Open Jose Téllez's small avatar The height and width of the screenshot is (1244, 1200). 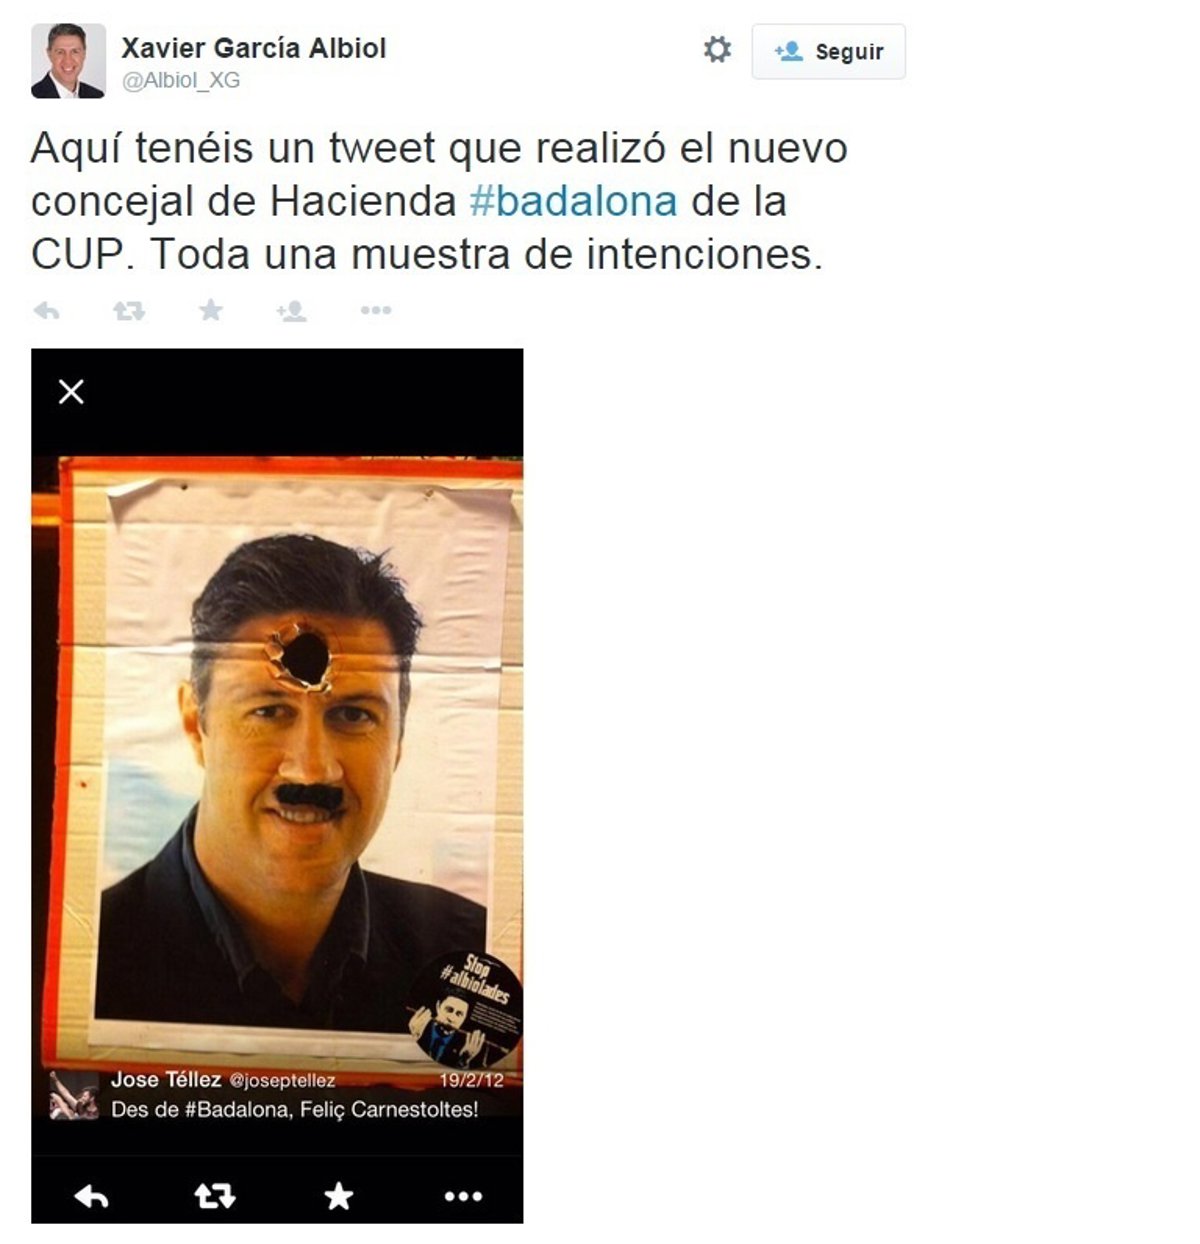click(74, 1096)
